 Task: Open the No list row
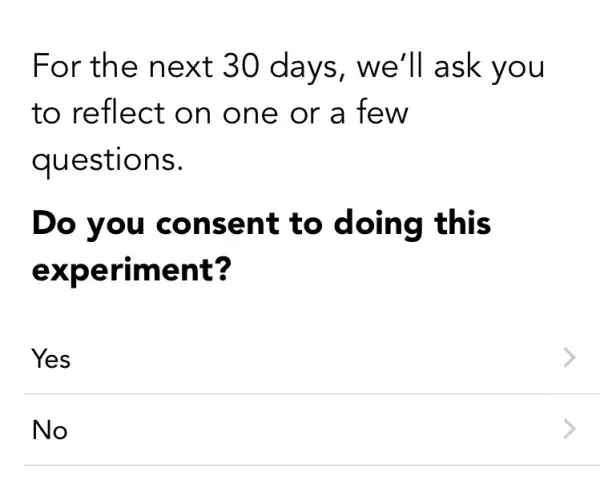click(x=300, y=430)
